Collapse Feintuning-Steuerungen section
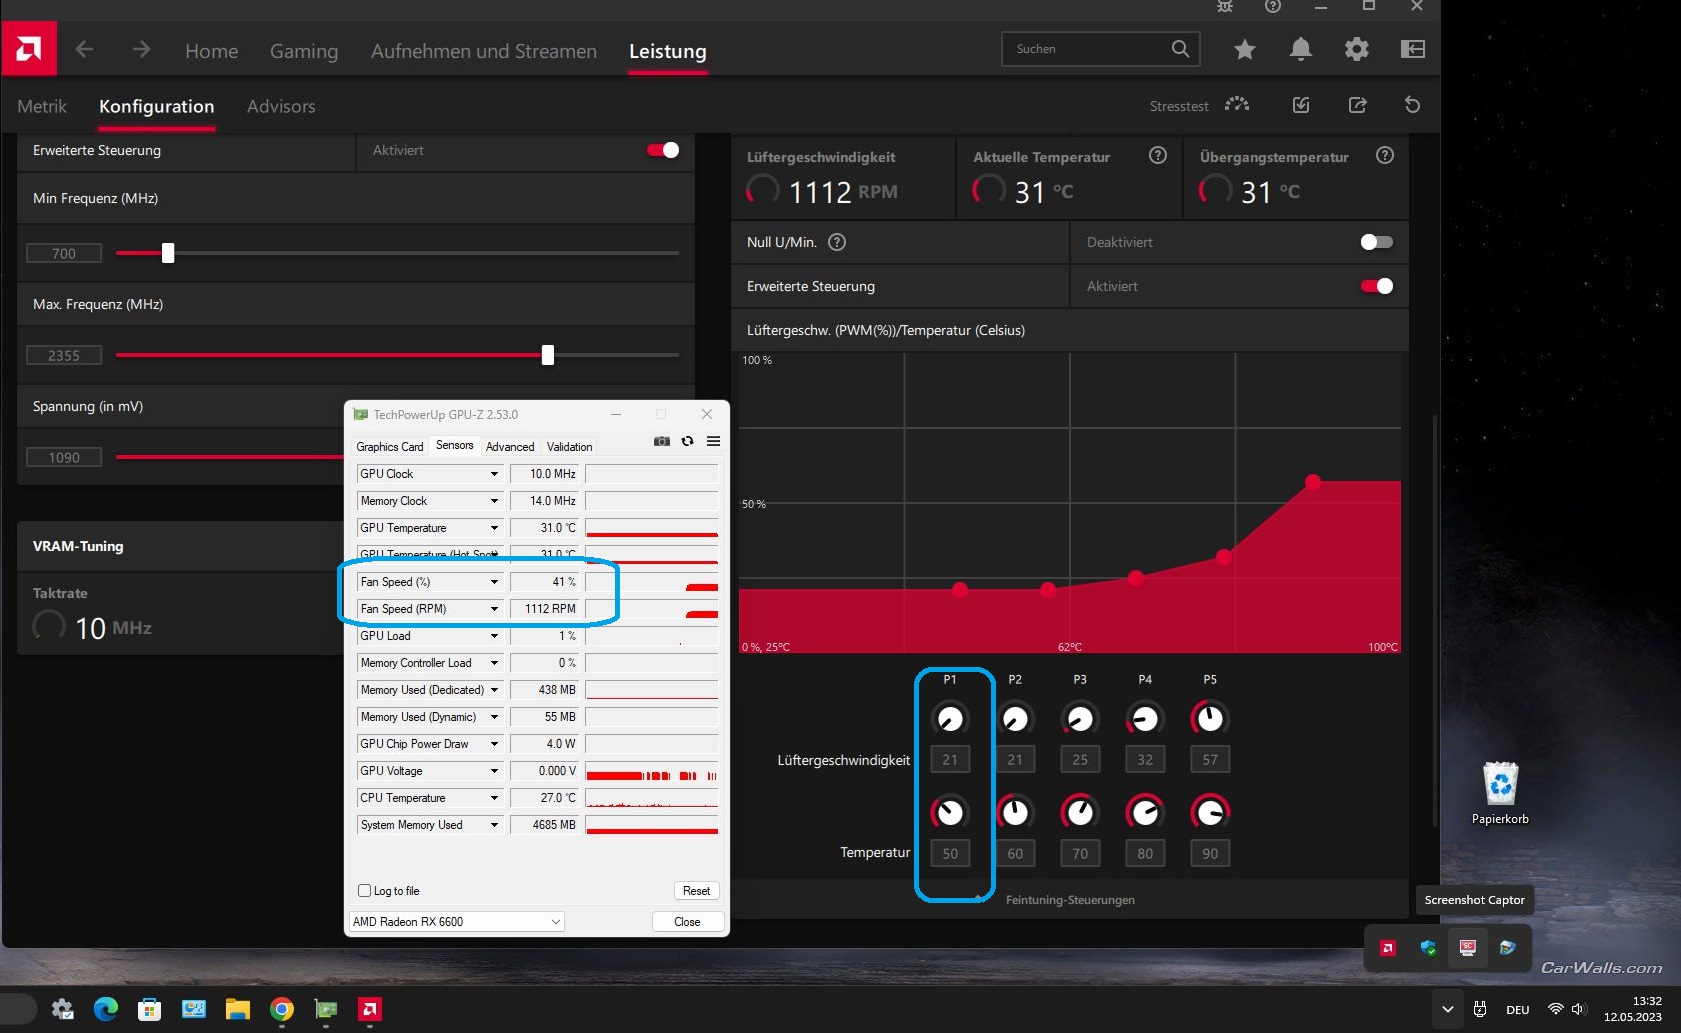Screen dimensions: 1681x1033 [1070, 900]
